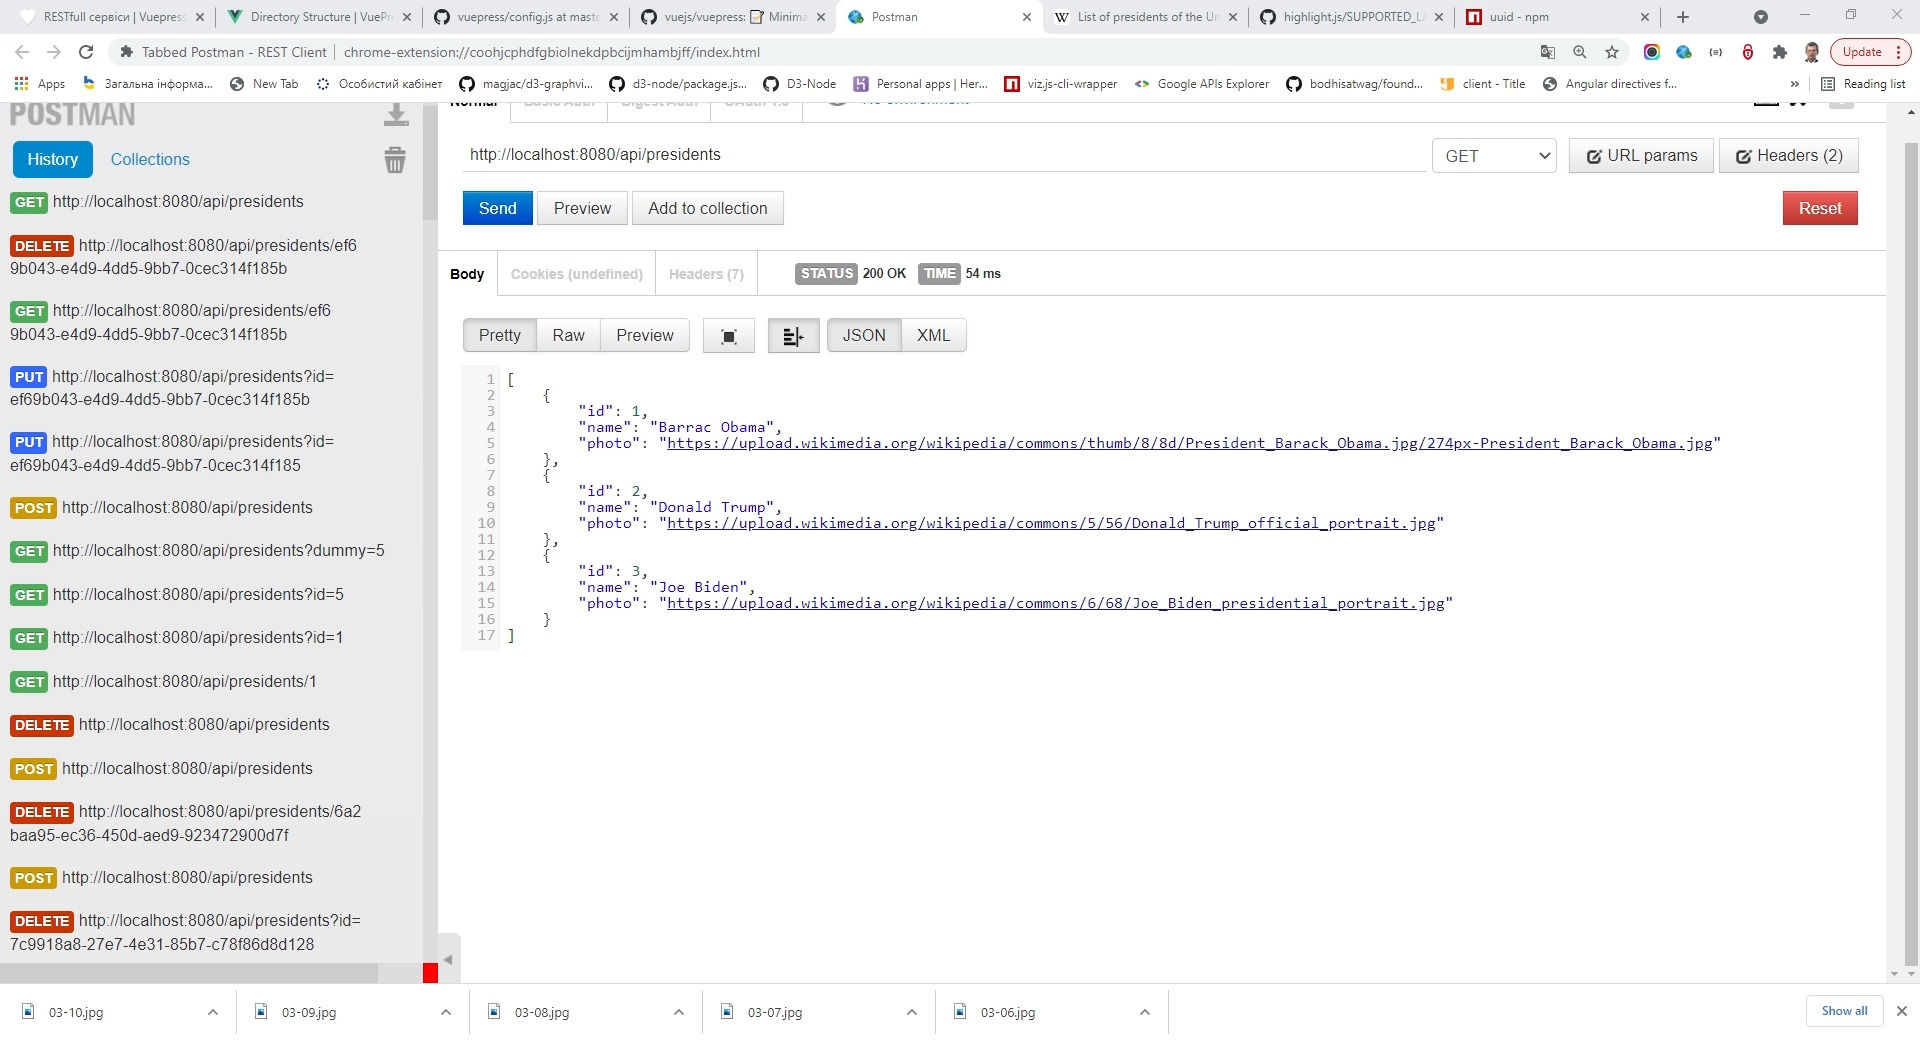Open the response Headers (7) tab
1920x1040 pixels.
click(x=706, y=274)
